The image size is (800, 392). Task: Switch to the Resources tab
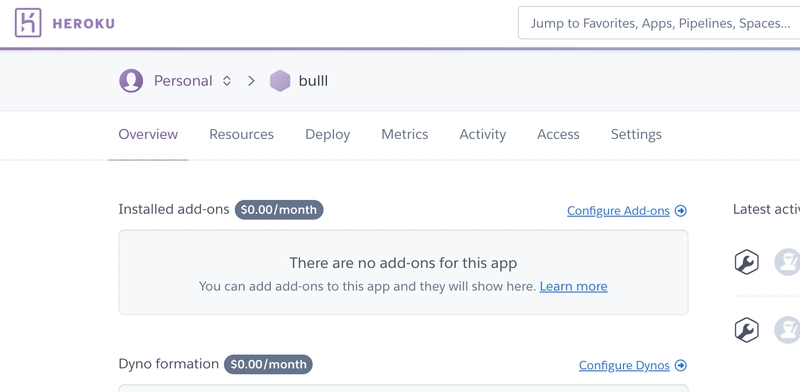click(x=241, y=134)
